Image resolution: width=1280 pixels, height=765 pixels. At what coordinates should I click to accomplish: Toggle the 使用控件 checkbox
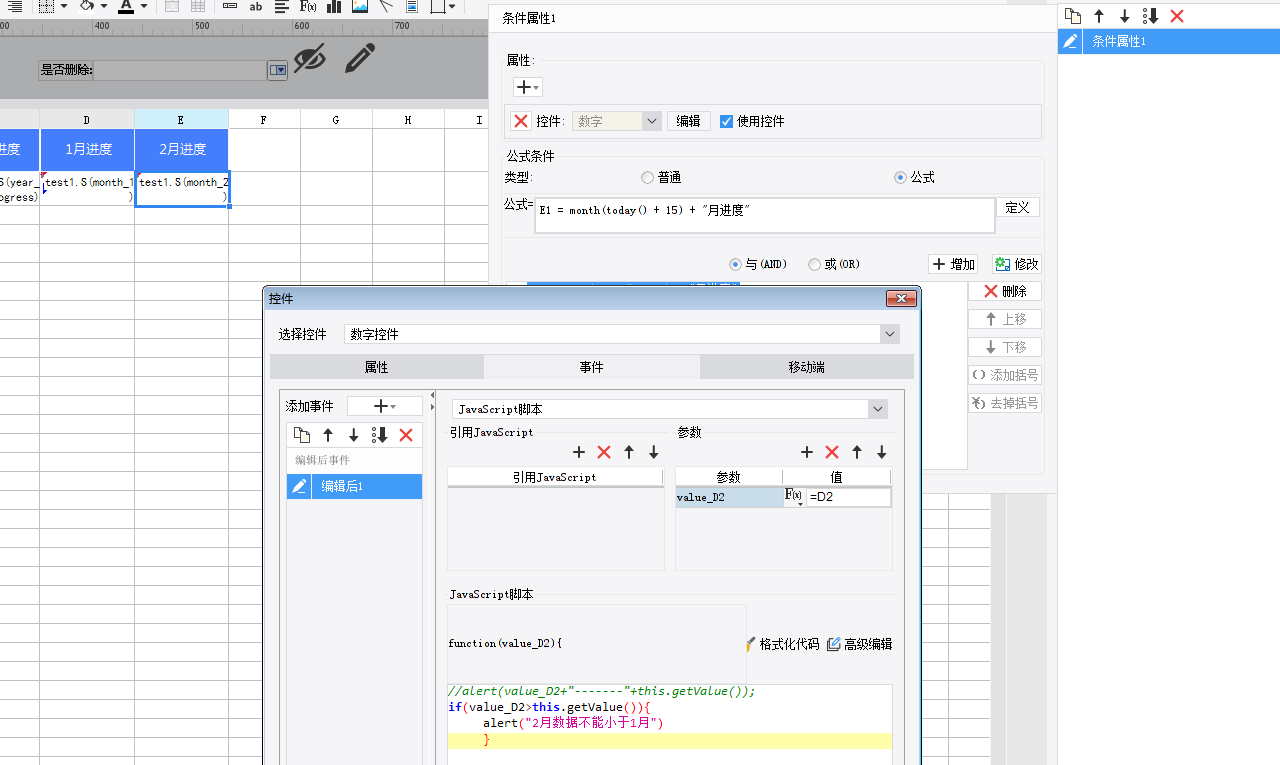(727, 121)
